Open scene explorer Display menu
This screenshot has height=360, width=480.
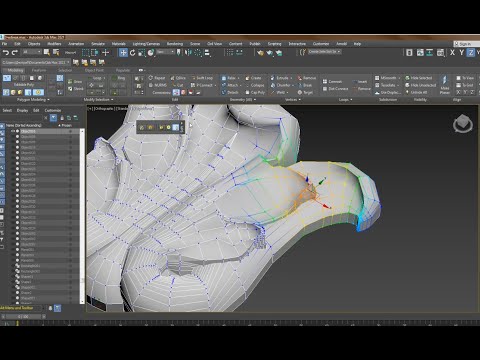click(22, 110)
